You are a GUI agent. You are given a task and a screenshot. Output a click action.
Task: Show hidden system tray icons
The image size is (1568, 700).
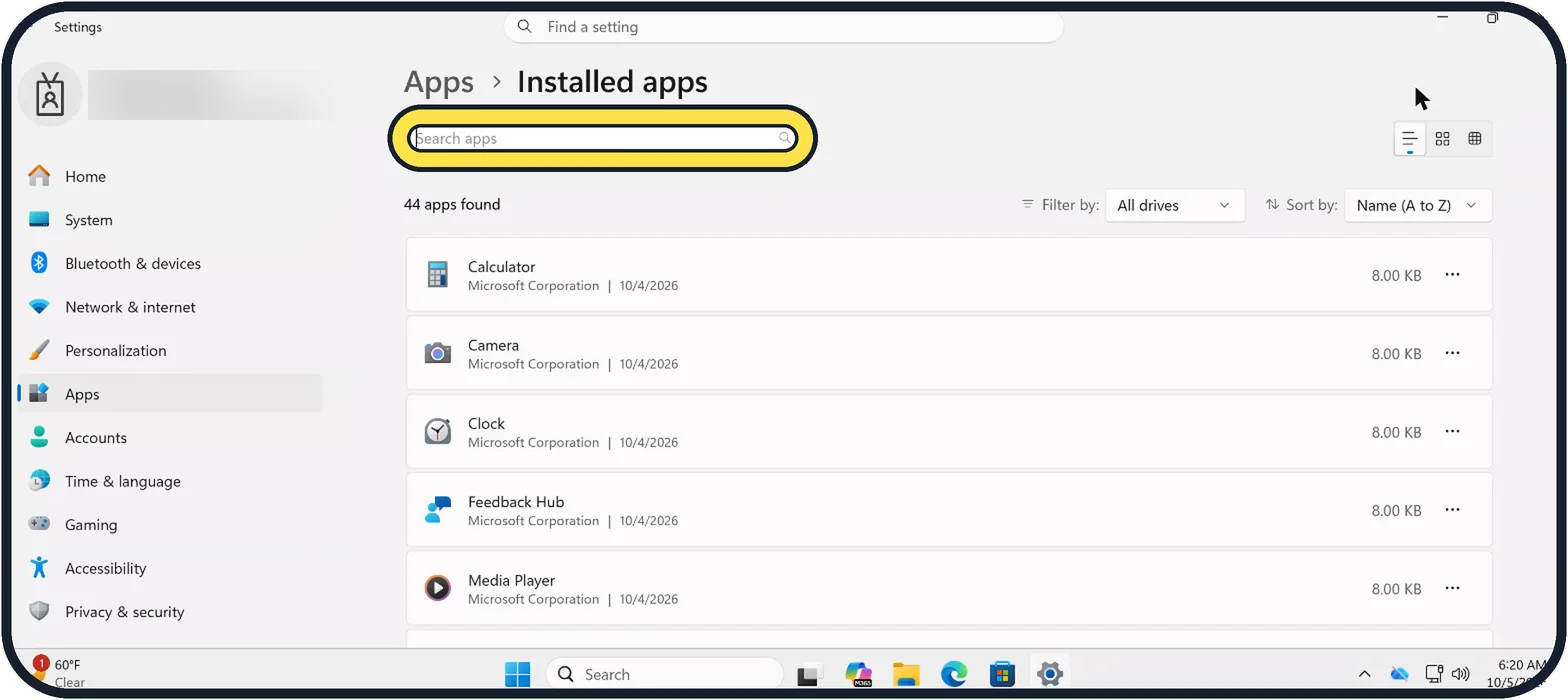click(x=1364, y=675)
